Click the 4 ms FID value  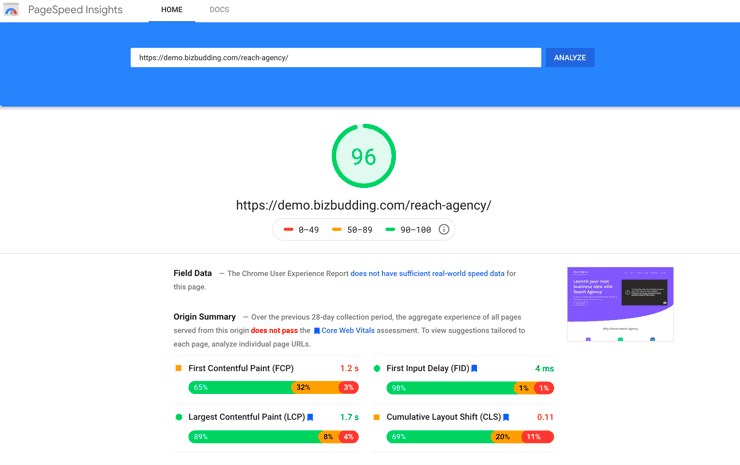point(544,368)
